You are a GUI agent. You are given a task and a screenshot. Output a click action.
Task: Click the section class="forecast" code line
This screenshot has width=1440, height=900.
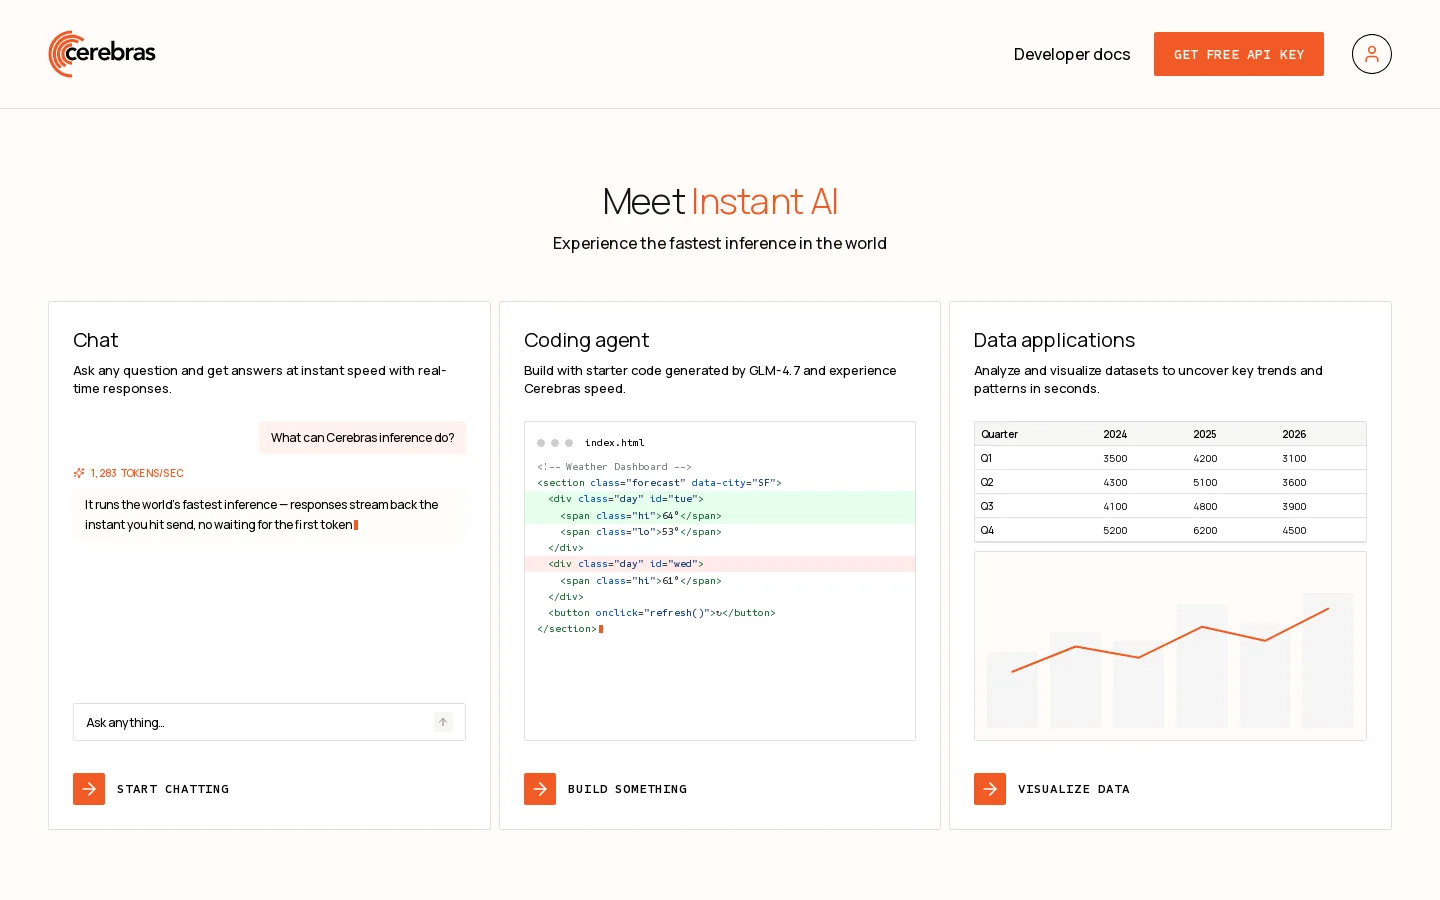point(659,483)
